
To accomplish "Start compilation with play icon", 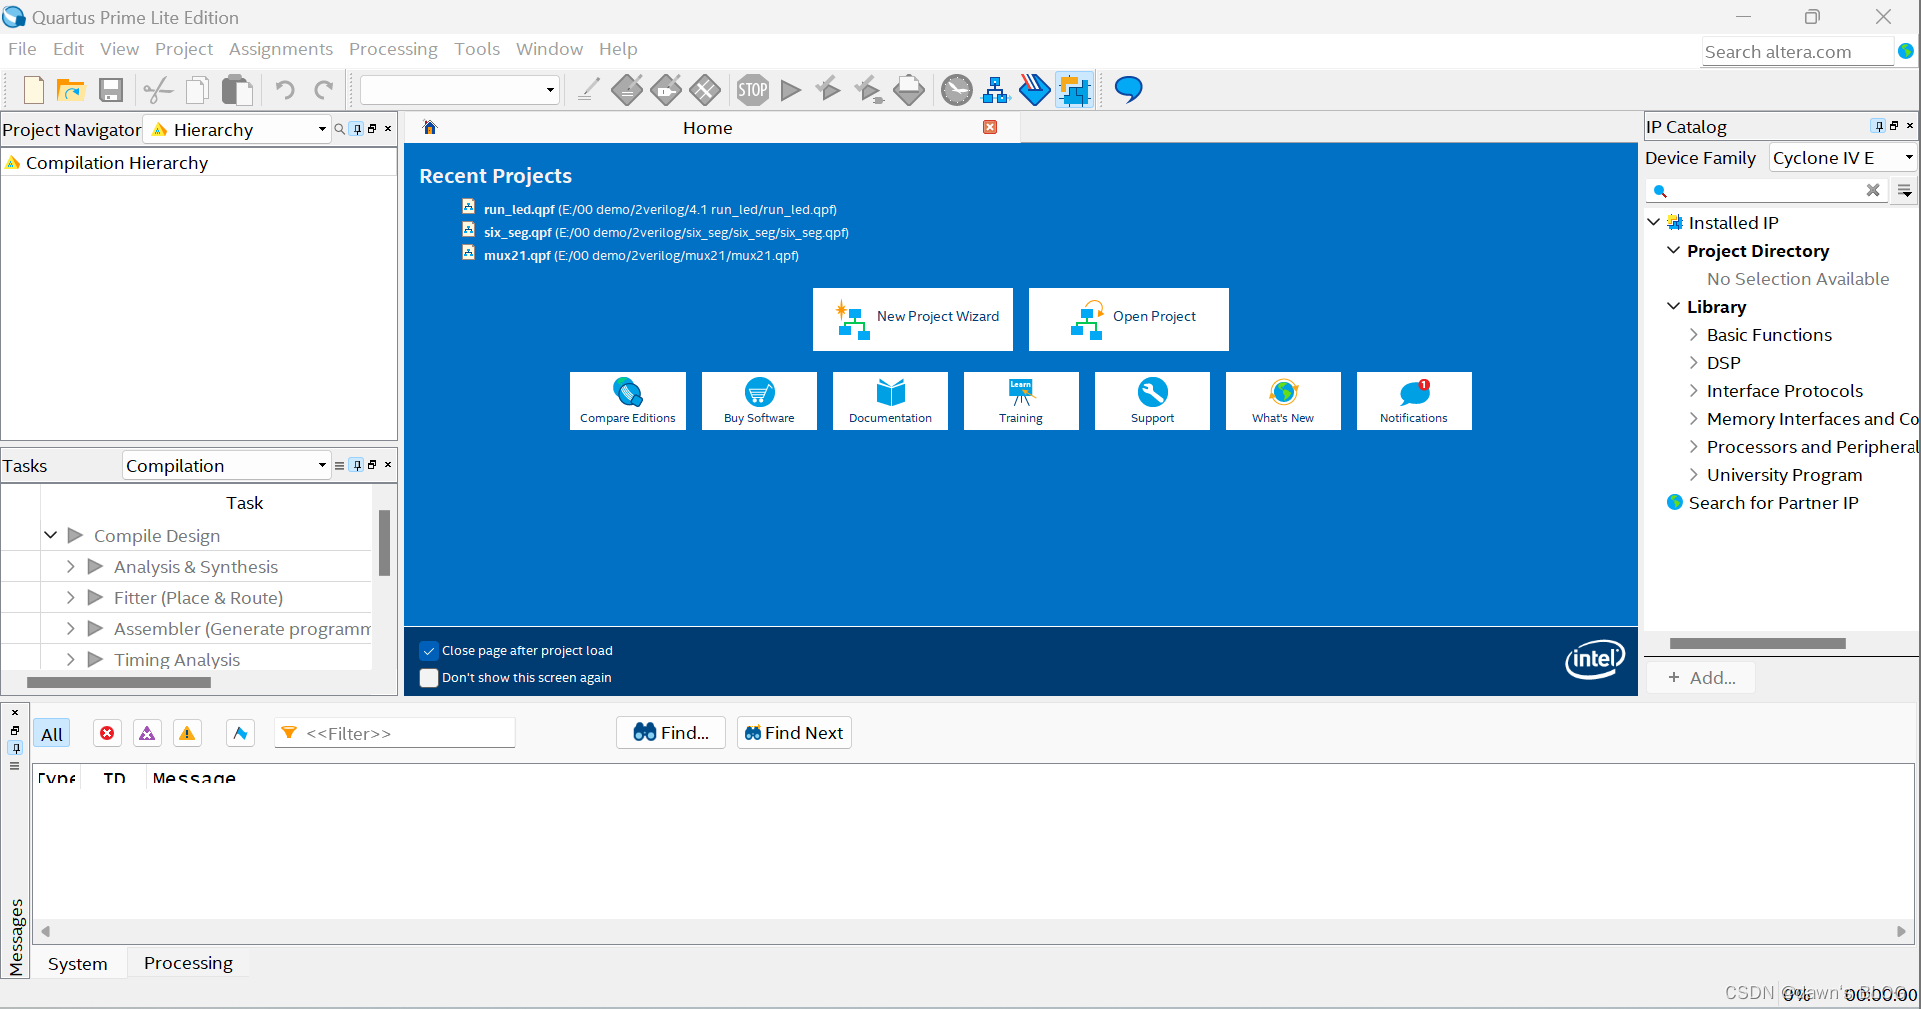I will coord(791,90).
